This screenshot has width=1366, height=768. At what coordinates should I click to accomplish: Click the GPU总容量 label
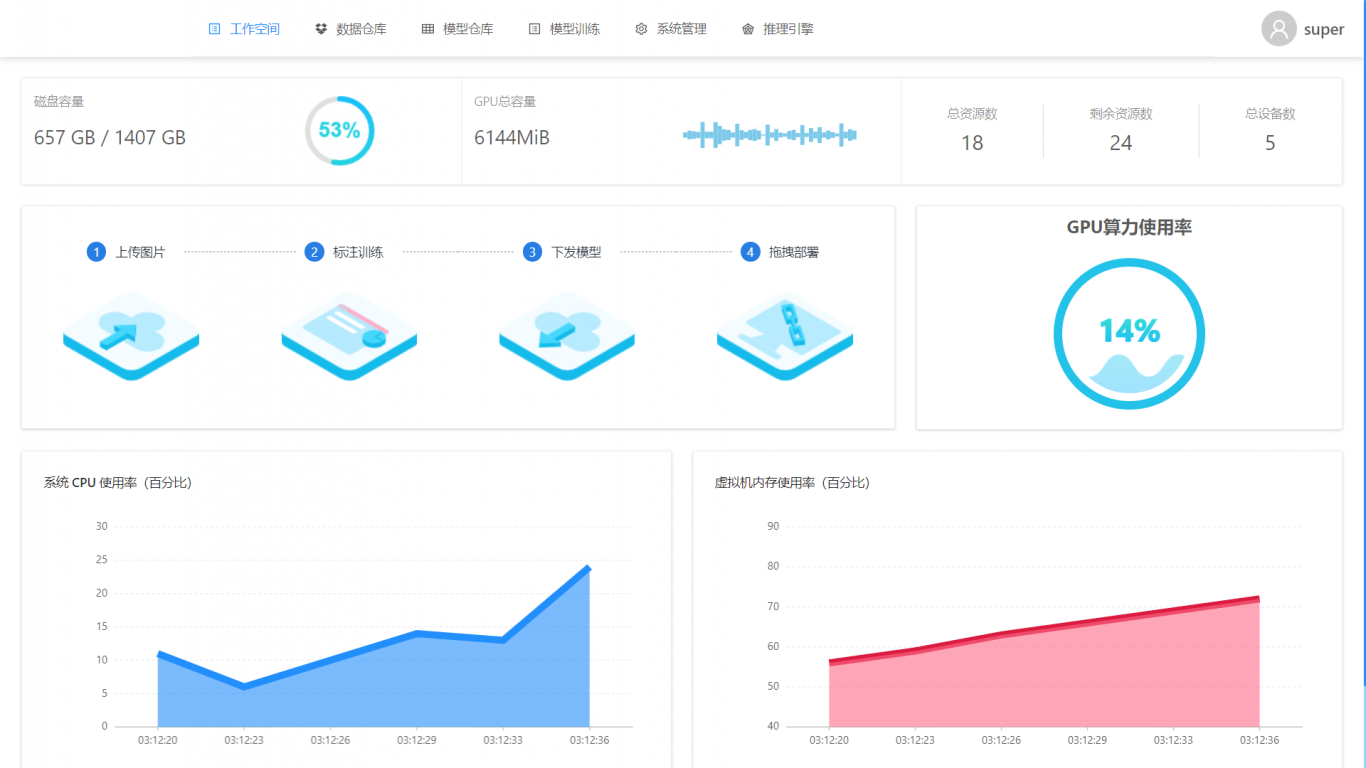pyautogui.click(x=505, y=102)
